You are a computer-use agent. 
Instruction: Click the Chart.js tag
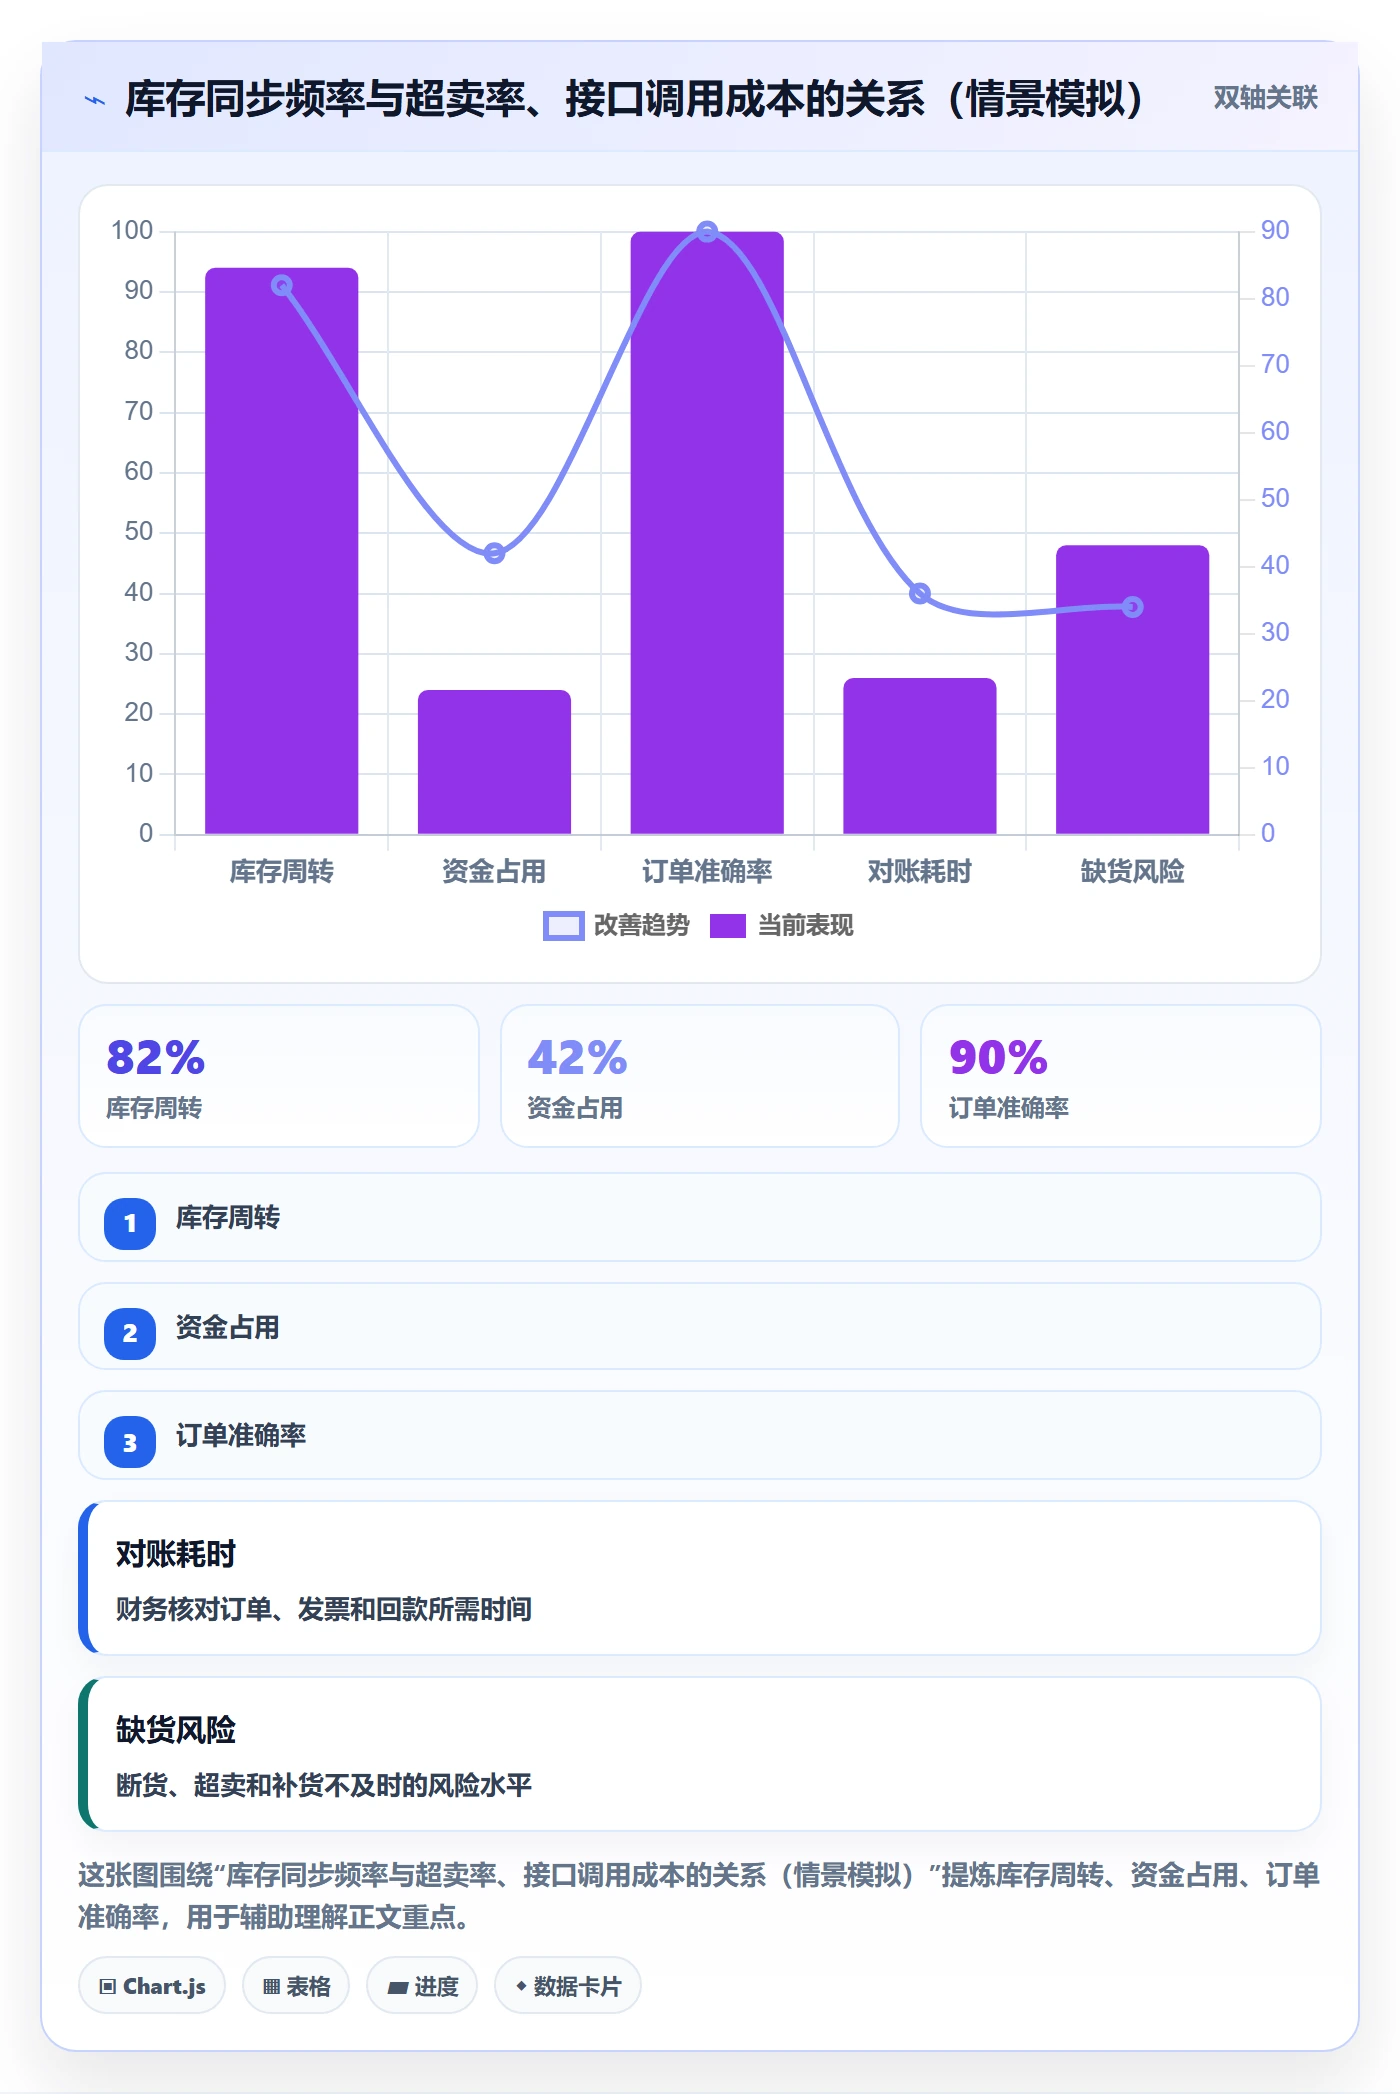point(152,1986)
